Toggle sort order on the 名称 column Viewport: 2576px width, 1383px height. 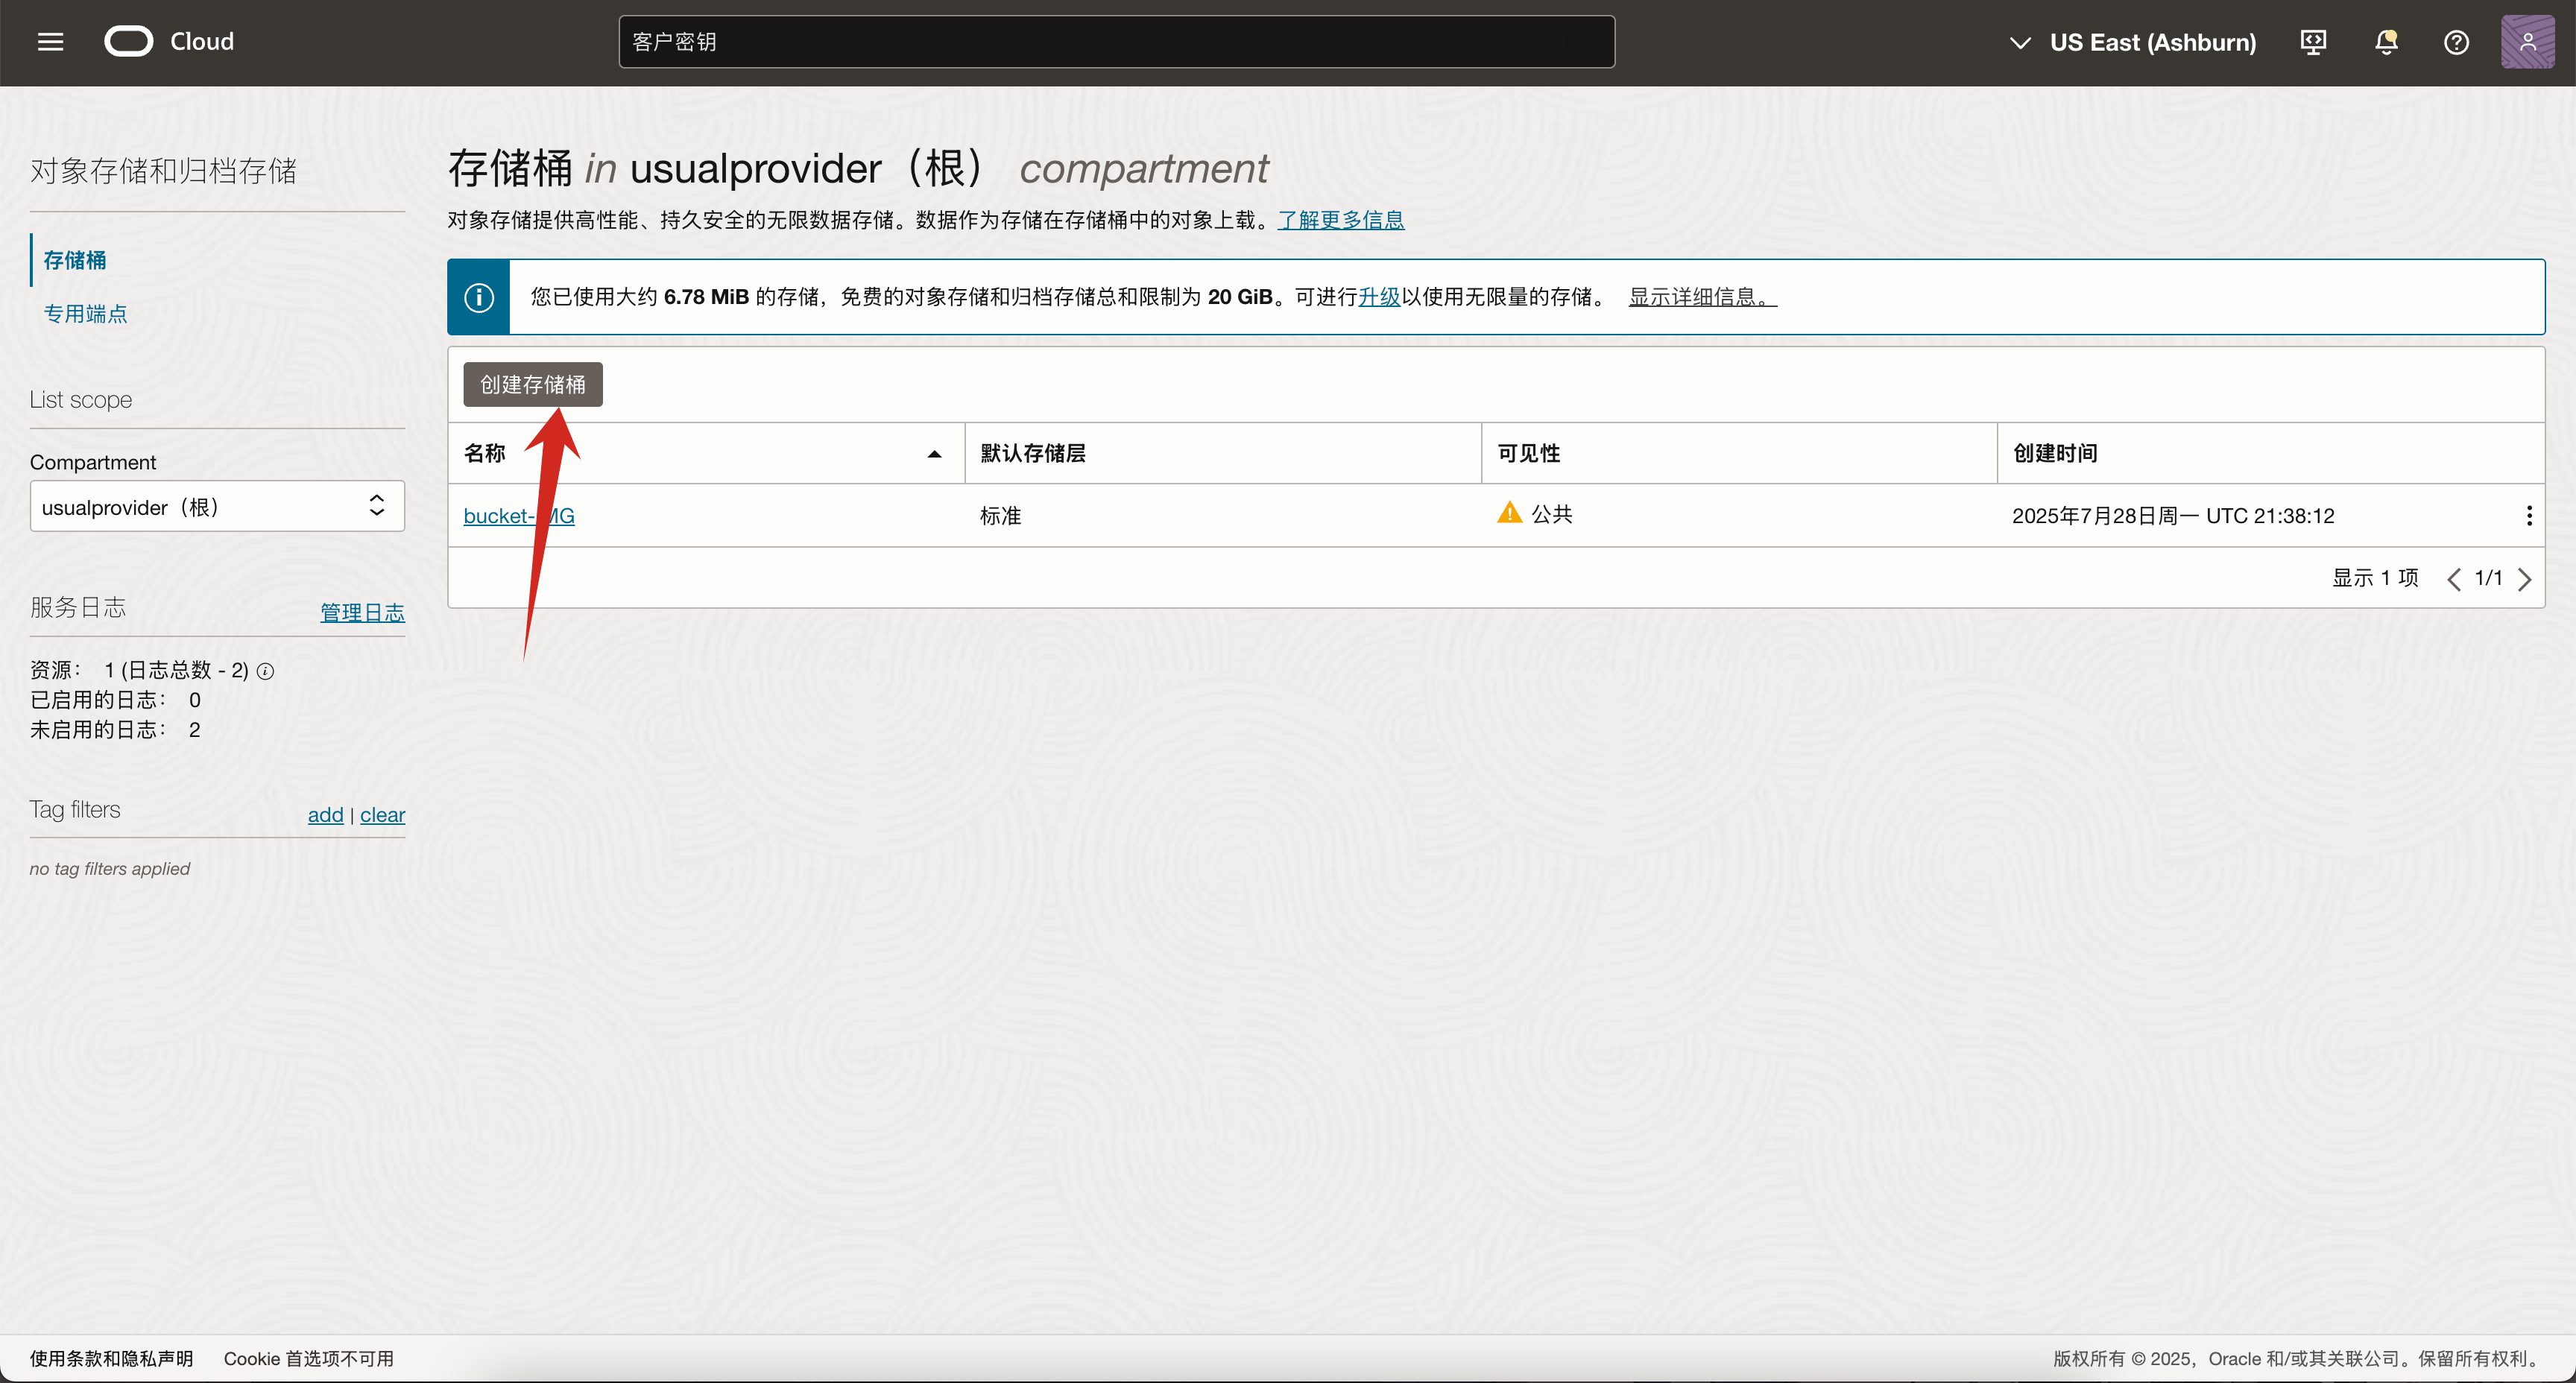pos(933,452)
